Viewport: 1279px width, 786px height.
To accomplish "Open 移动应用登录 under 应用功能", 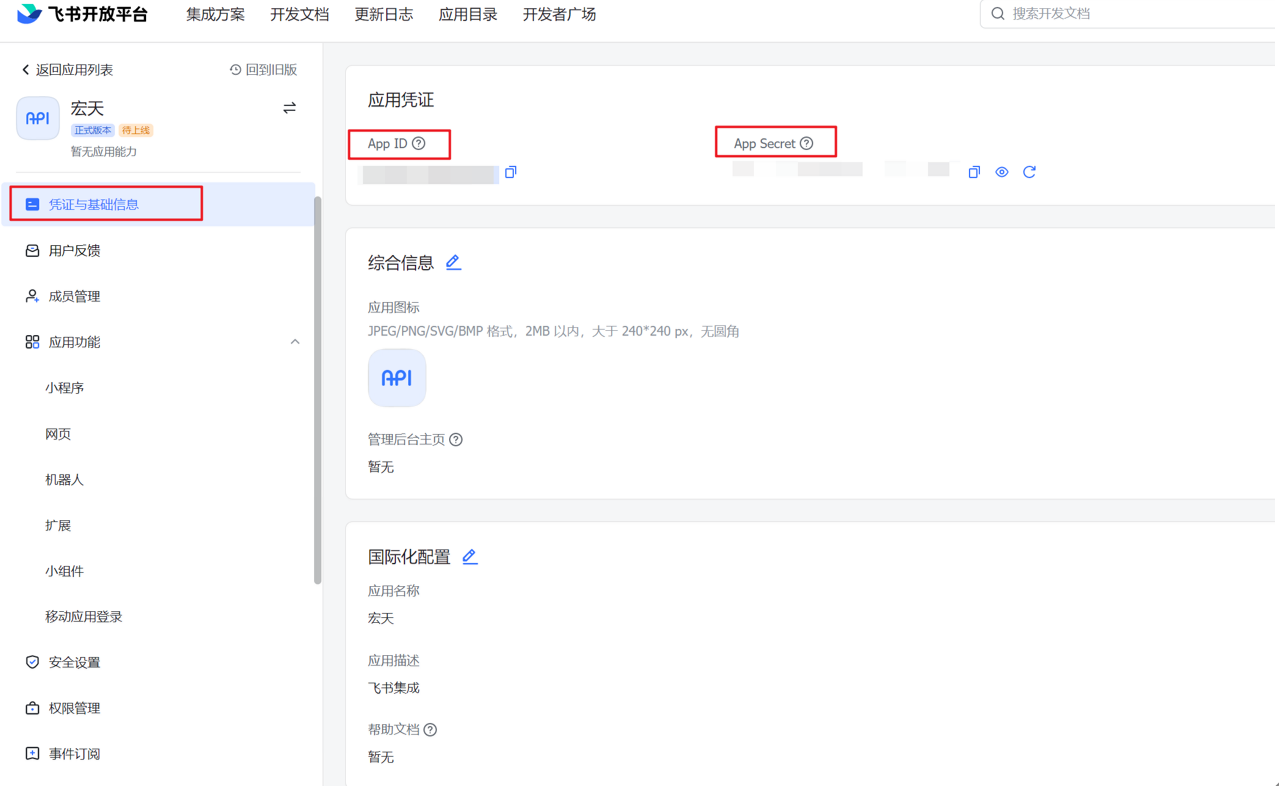I will 84,617.
